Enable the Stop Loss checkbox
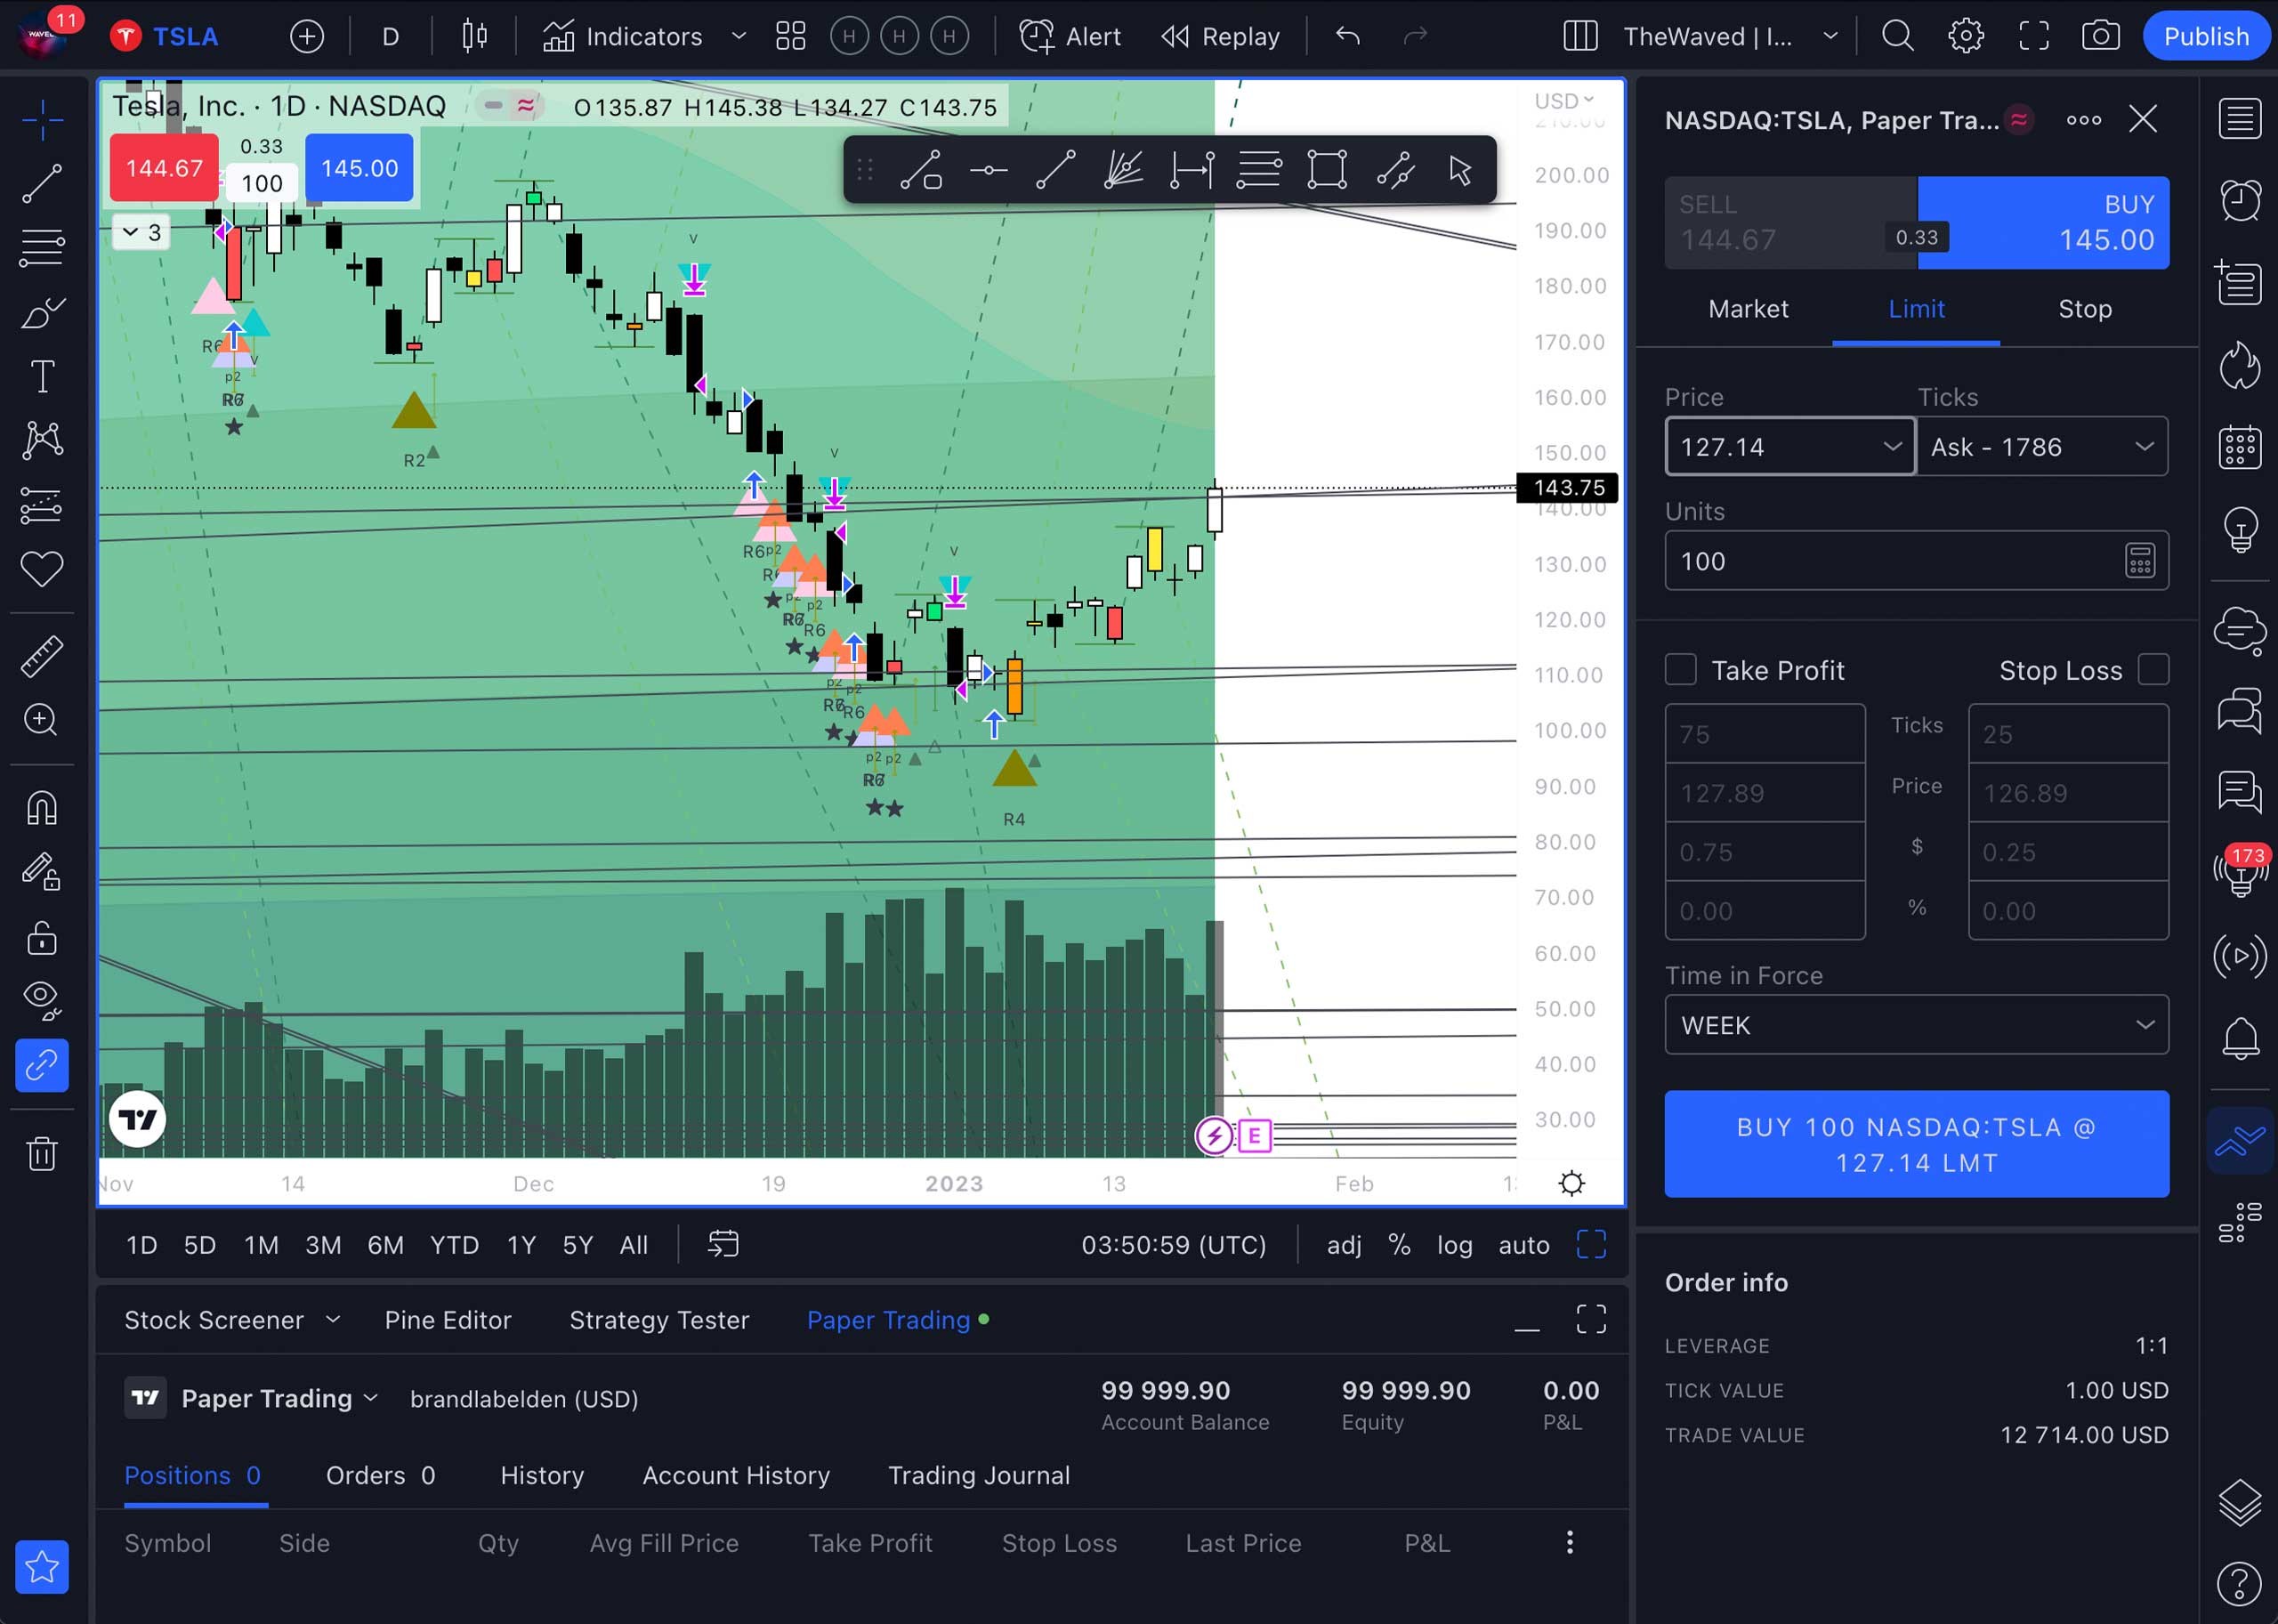 (x=2153, y=670)
